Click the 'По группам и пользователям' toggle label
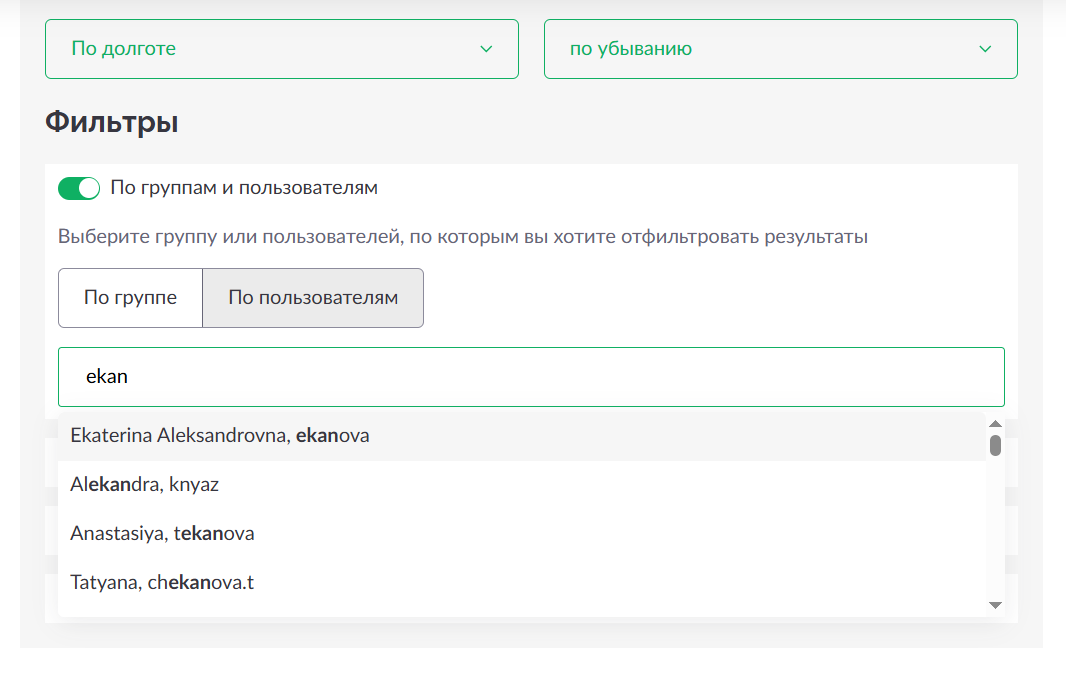1066x677 pixels. click(244, 188)
